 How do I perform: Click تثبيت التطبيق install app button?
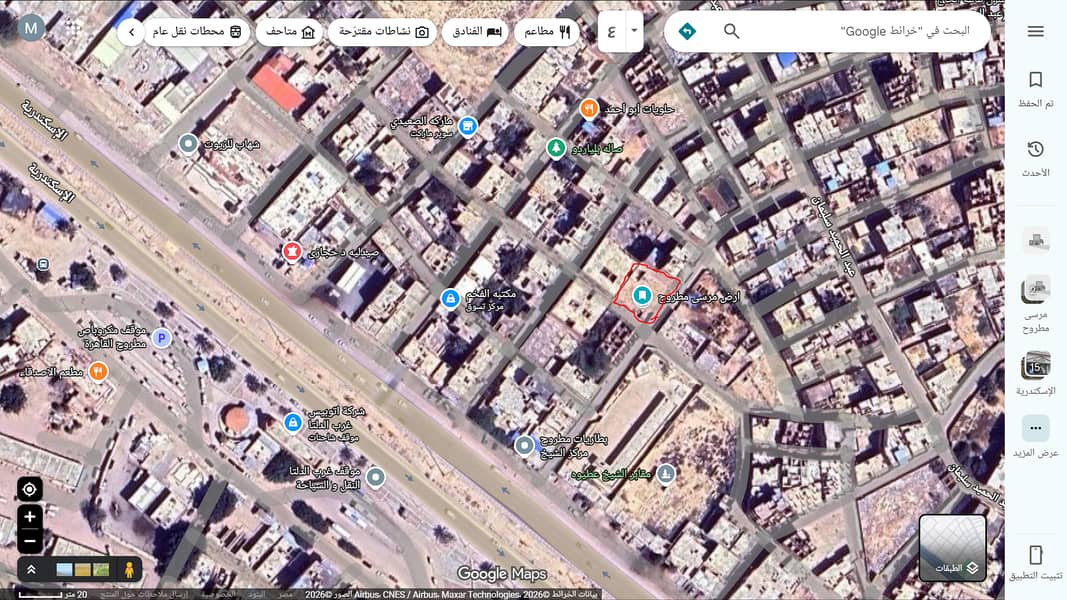[1036, 563]
